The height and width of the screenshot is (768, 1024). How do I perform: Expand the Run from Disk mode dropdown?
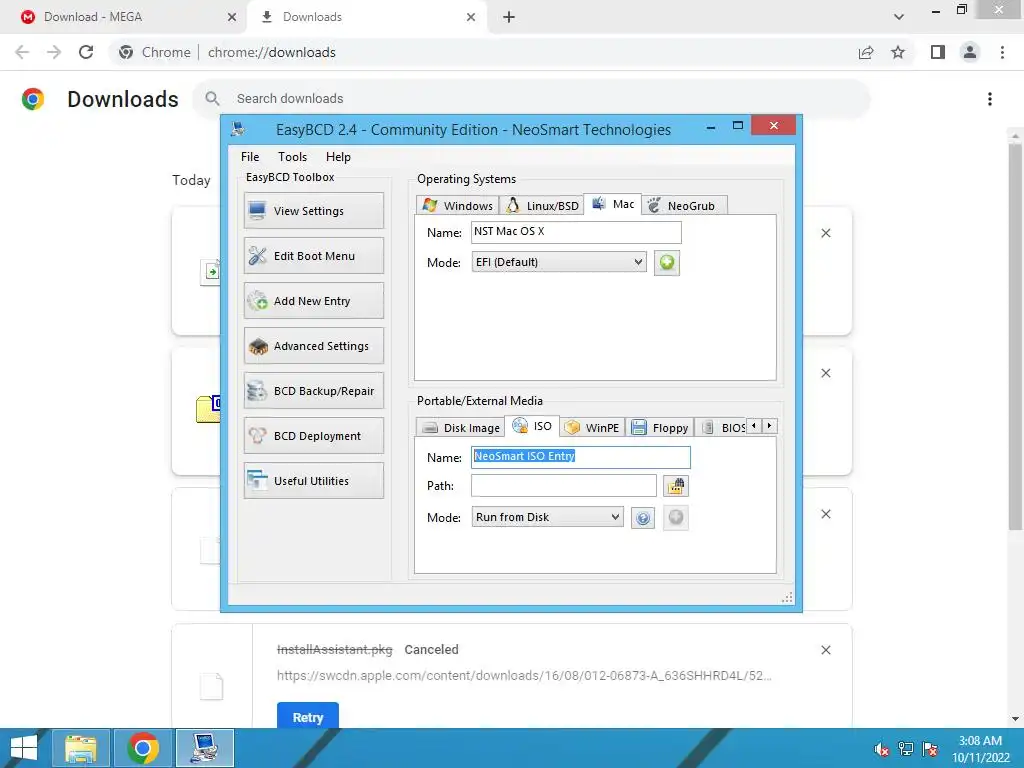pos(547,517)
